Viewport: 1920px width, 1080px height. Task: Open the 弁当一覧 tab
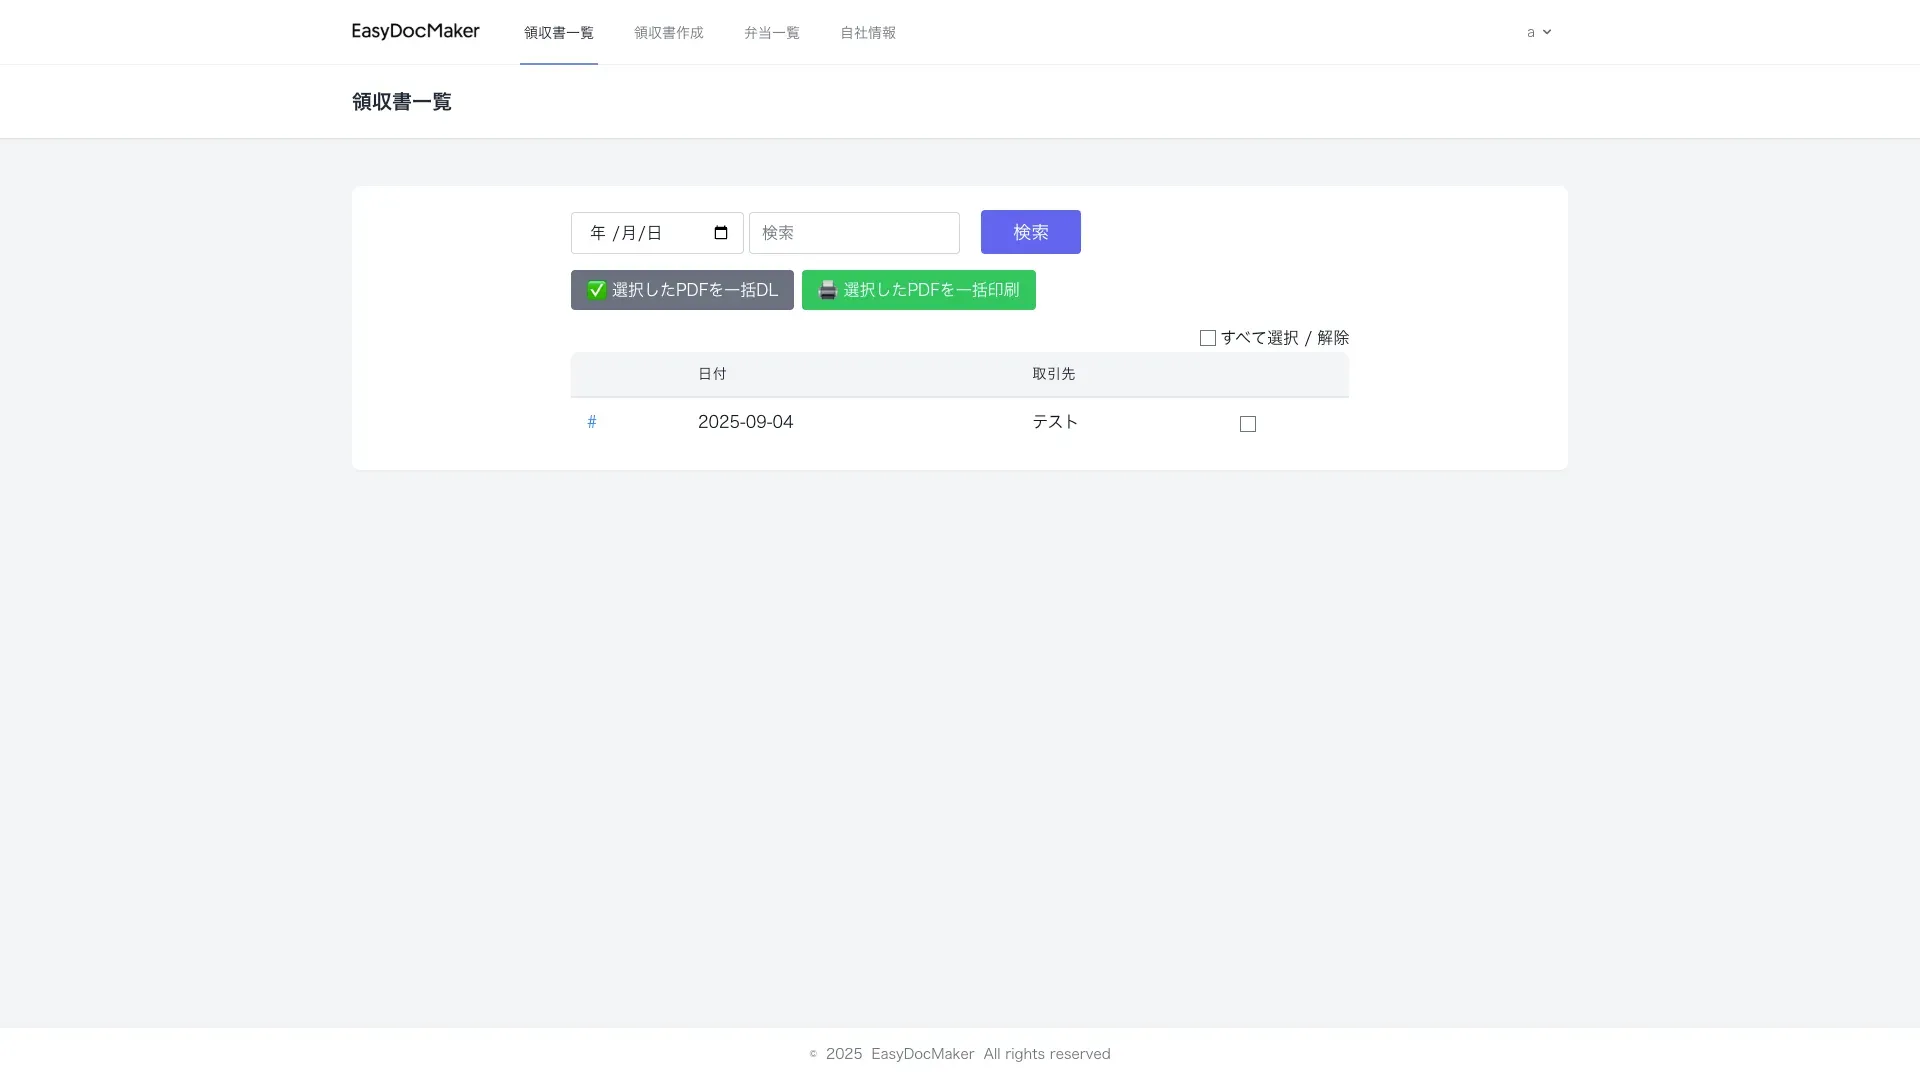coord(771,33)
